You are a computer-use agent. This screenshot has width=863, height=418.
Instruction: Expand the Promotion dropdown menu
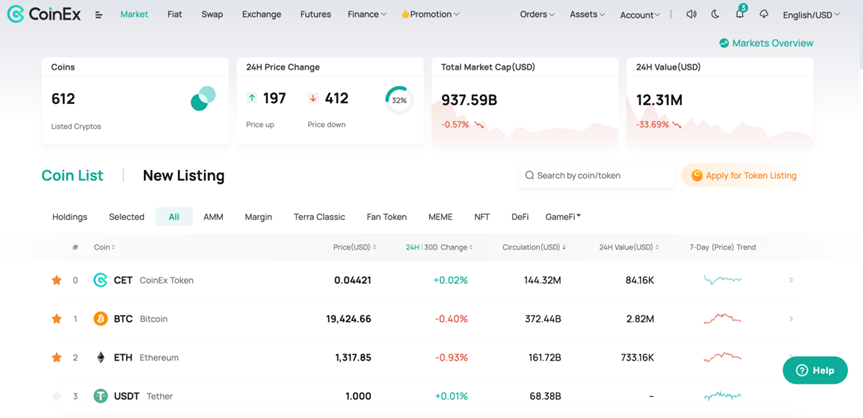pyautogui.click(x=430, y=14)
